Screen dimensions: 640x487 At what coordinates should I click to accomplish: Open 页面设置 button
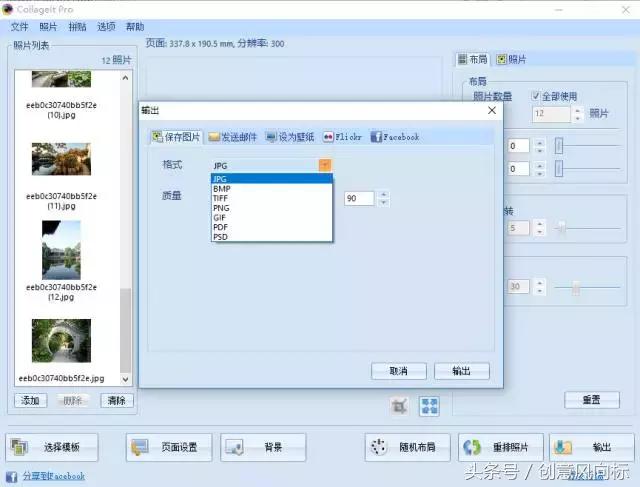coord(169,447)
